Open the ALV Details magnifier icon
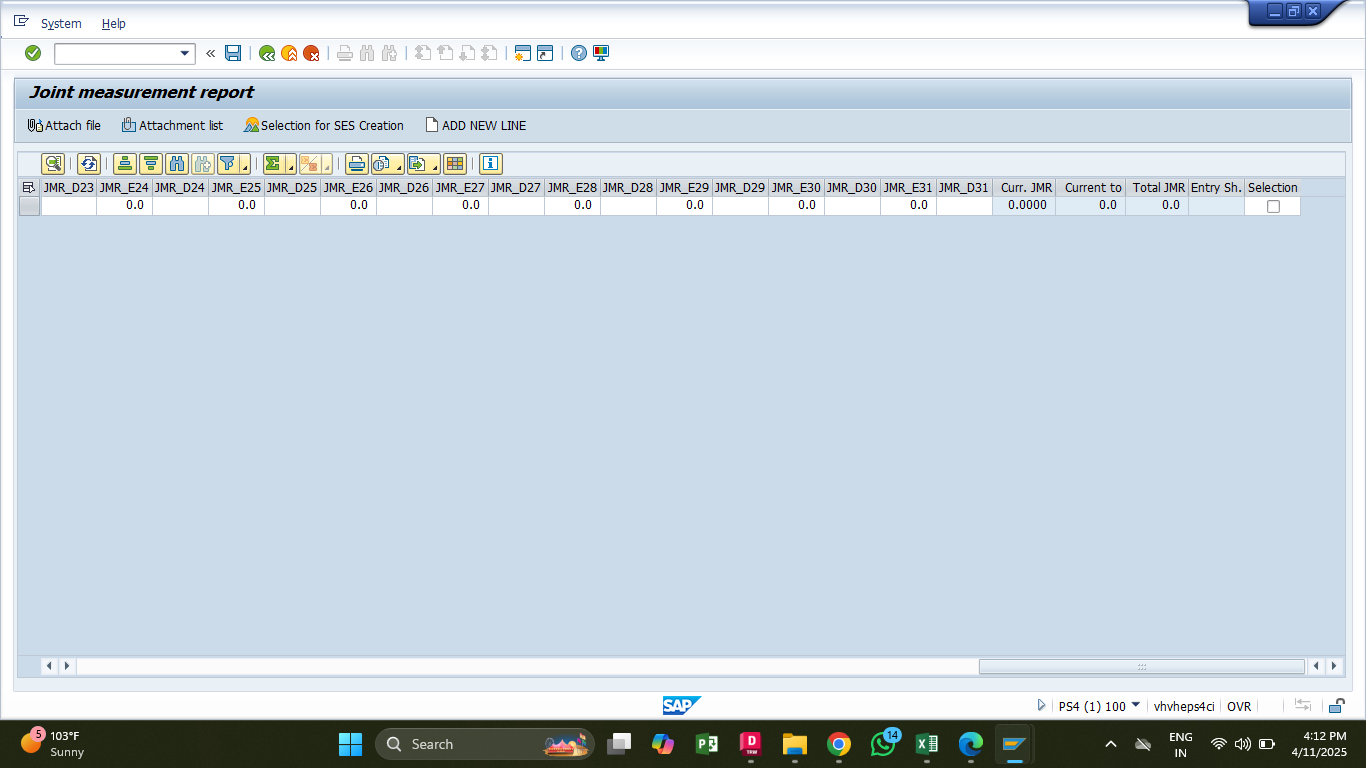 pos(53,164)
